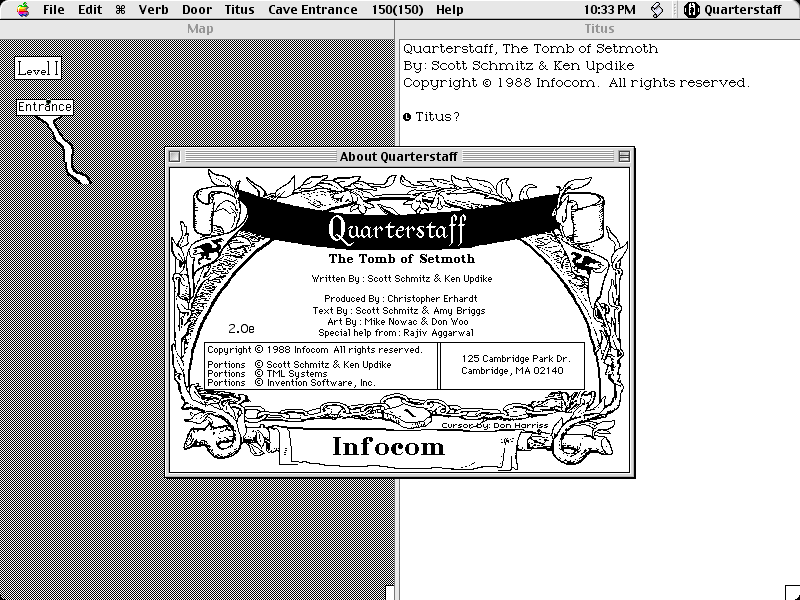Open the Apple menu

coord(22,9)
